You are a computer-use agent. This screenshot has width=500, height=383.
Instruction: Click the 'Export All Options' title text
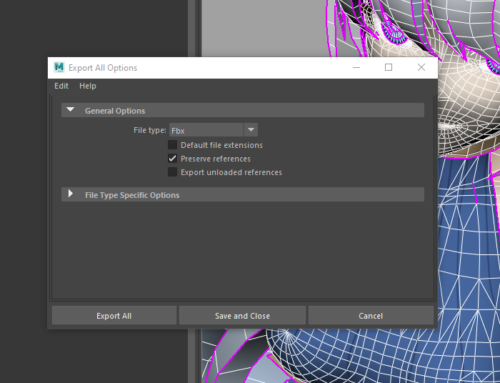(x=103, y=68)
